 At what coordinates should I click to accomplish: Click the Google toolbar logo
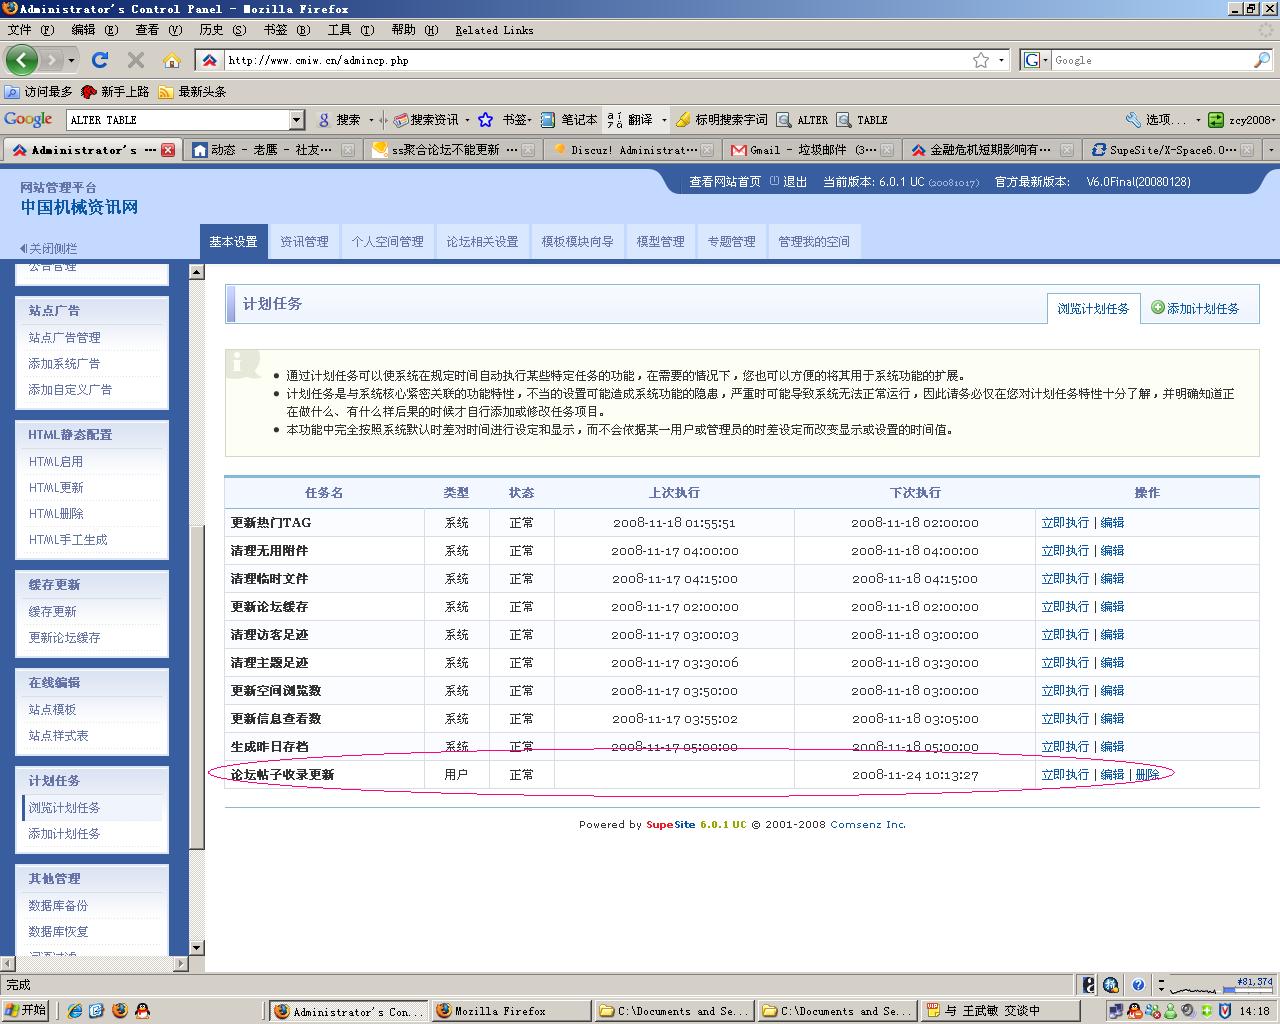pyautogui.click(x=28, y=119)
